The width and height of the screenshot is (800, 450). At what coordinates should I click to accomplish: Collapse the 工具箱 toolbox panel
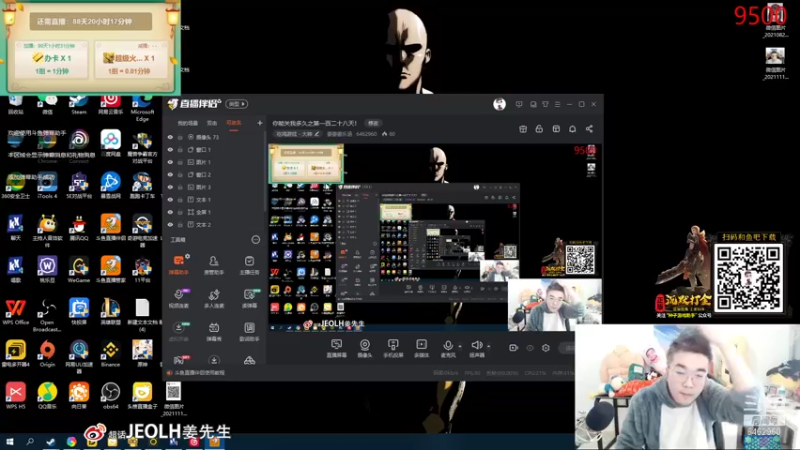click(x=256, y=239)
